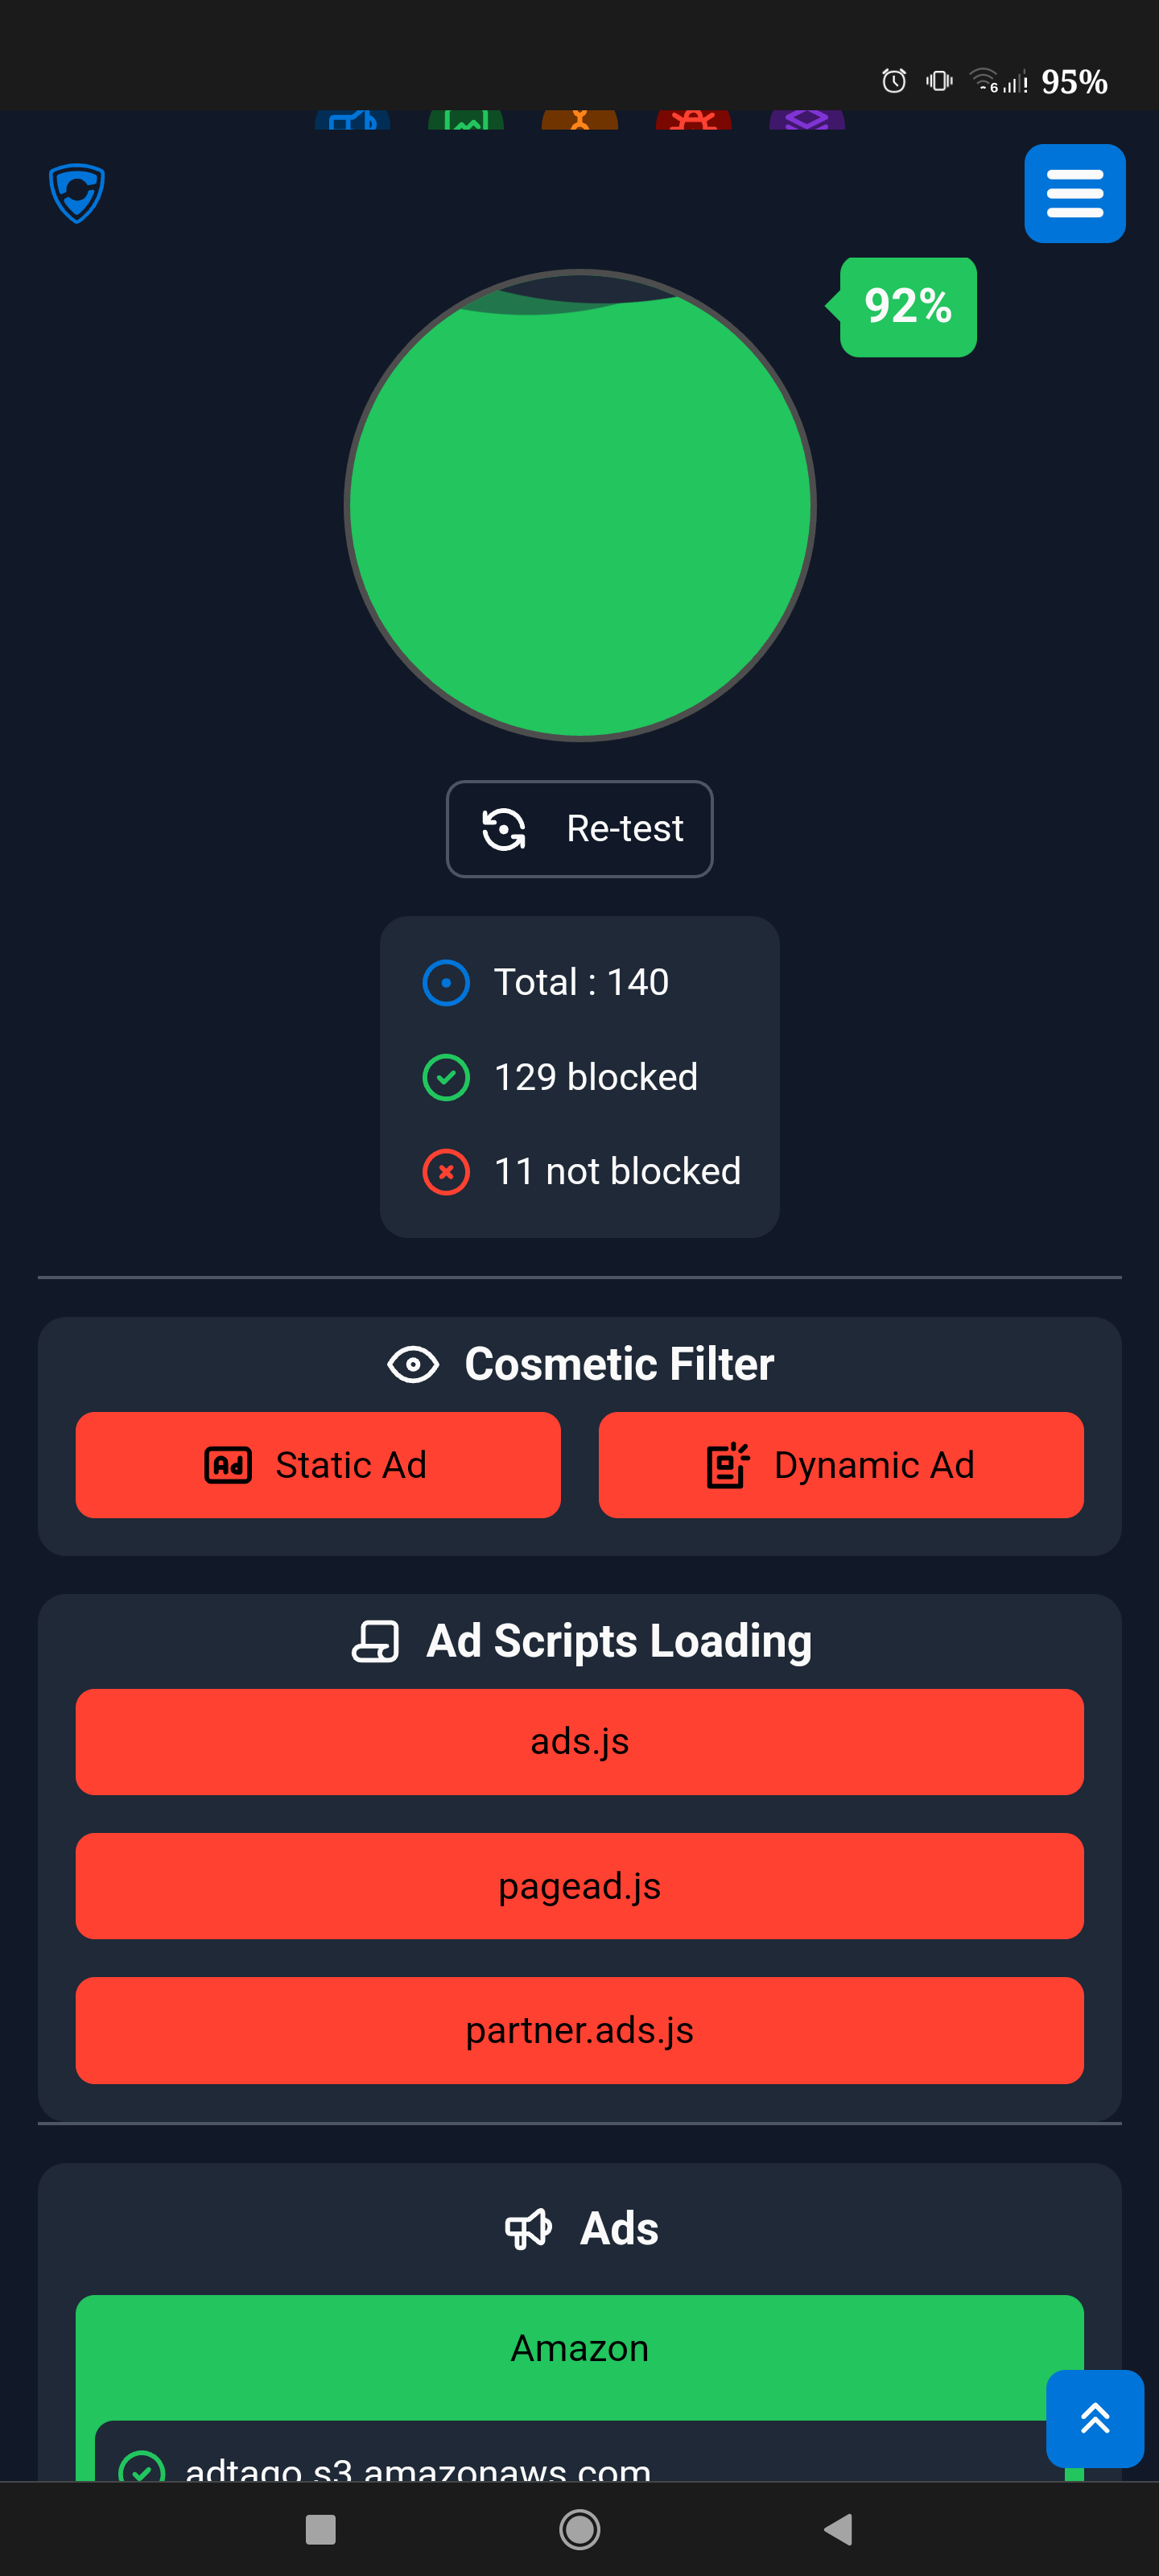Tap the Android home circle button

(579, 2529)
